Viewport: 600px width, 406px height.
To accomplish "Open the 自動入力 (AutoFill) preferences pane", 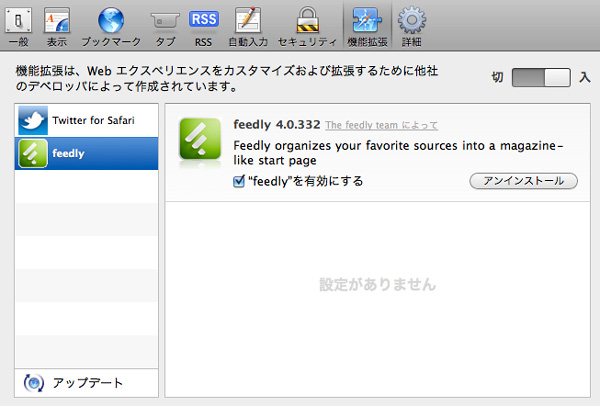I will pyautogui.click(x=248, y=26).
